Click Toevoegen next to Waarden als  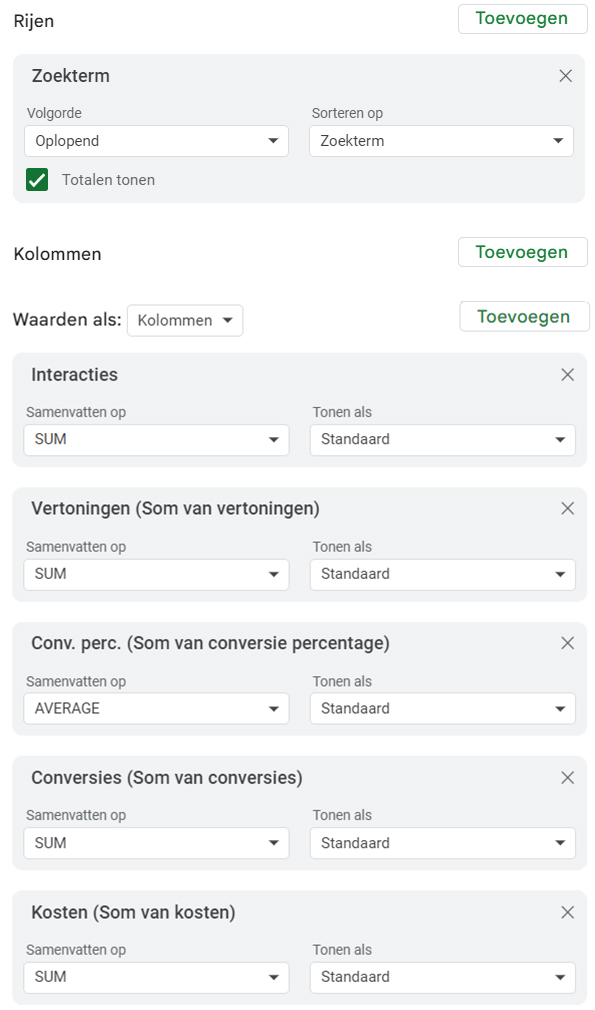[524, 317]
